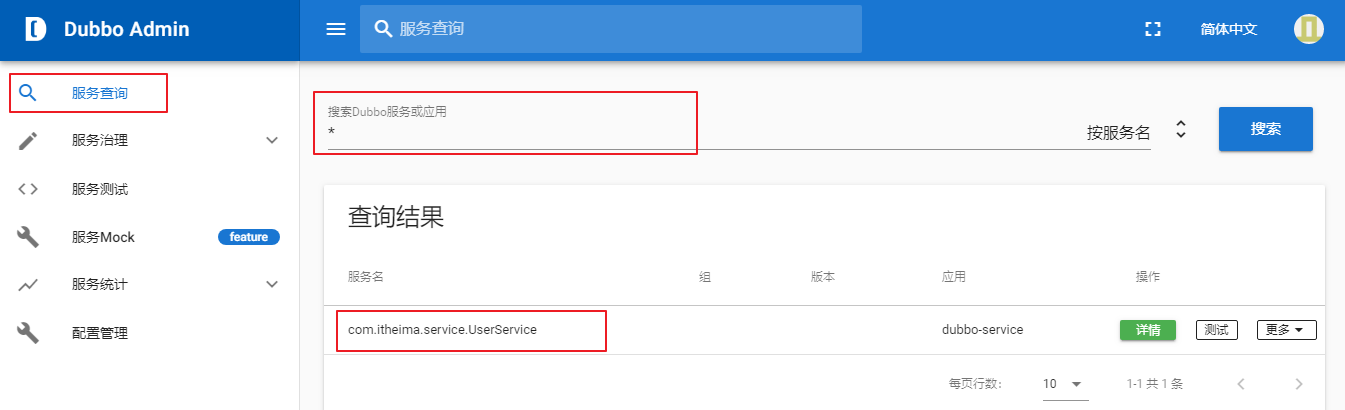This screenshot has height=410, width=1345.
Task: Click the blue 搜索 button
Action: coord(1265,129)
